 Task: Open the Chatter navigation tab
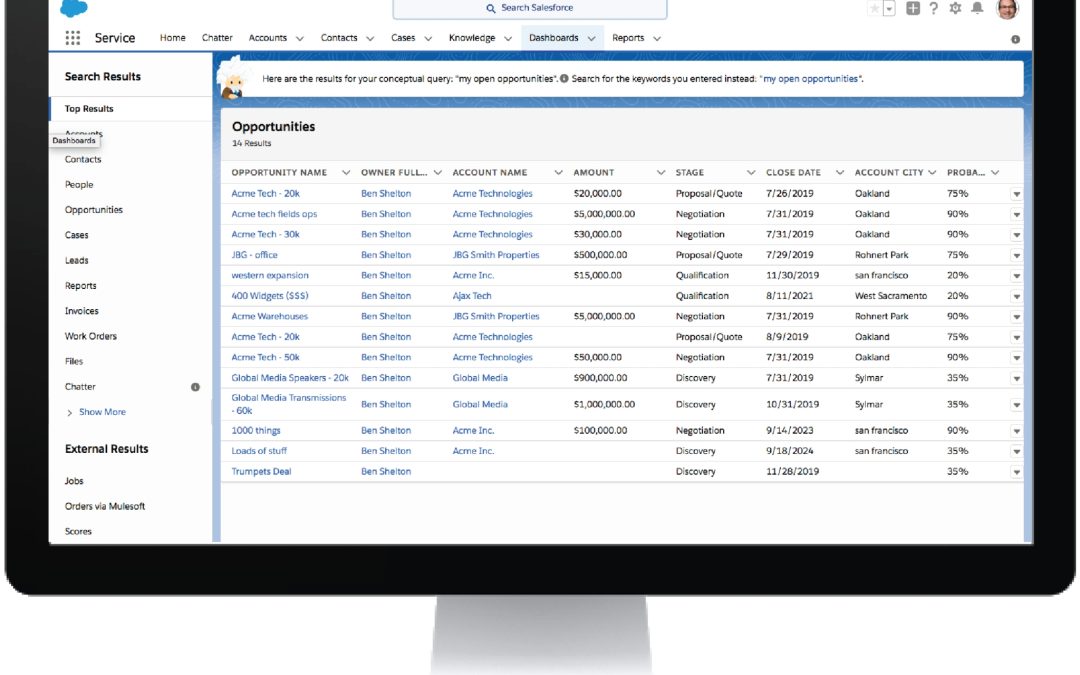[x=217, y=38]
